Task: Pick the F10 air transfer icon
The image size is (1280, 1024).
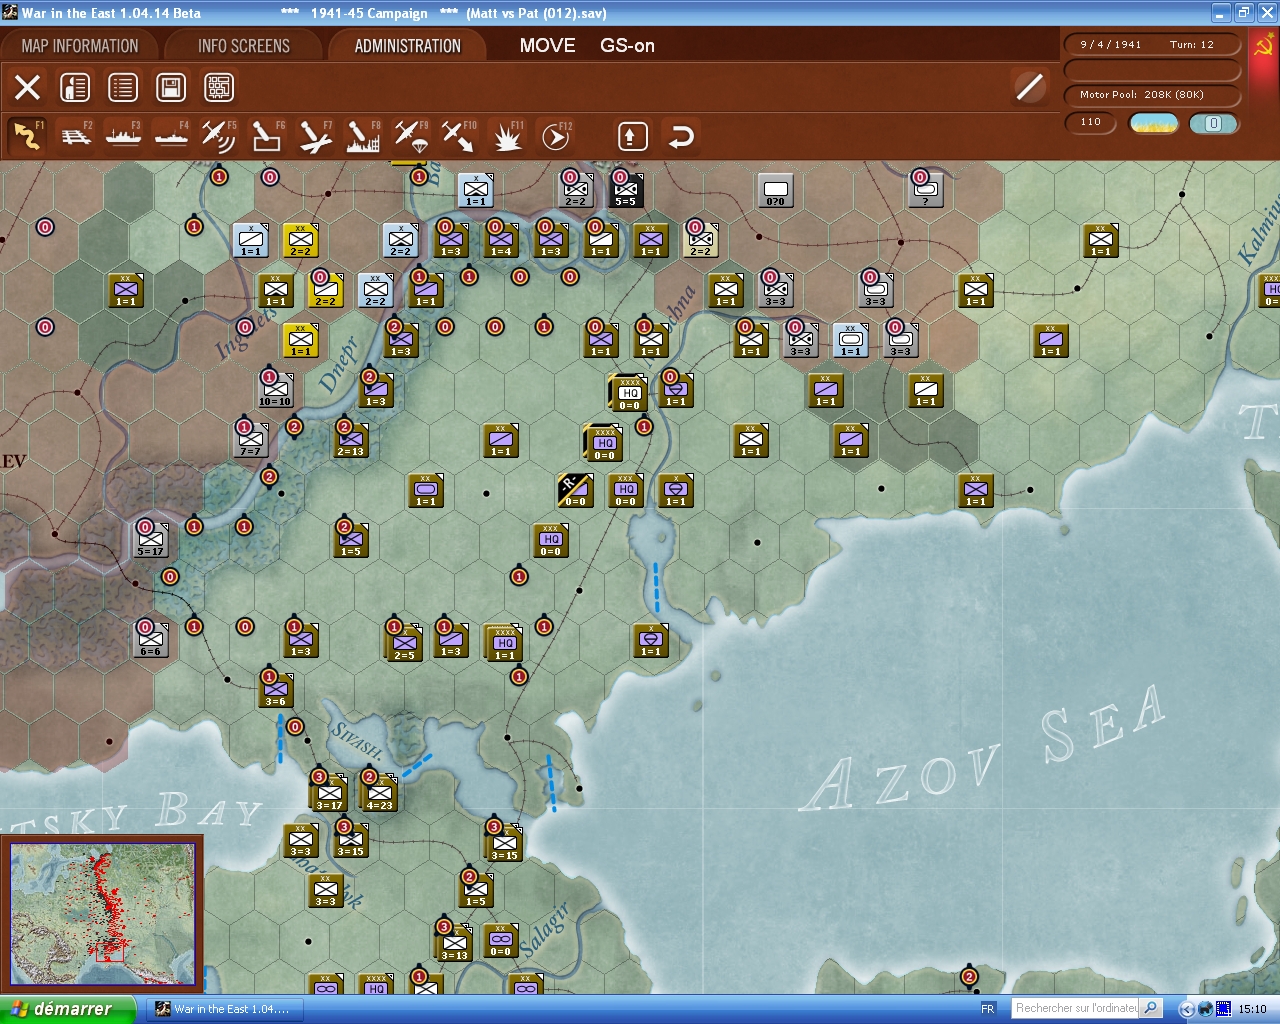Action: coord(459,136)
